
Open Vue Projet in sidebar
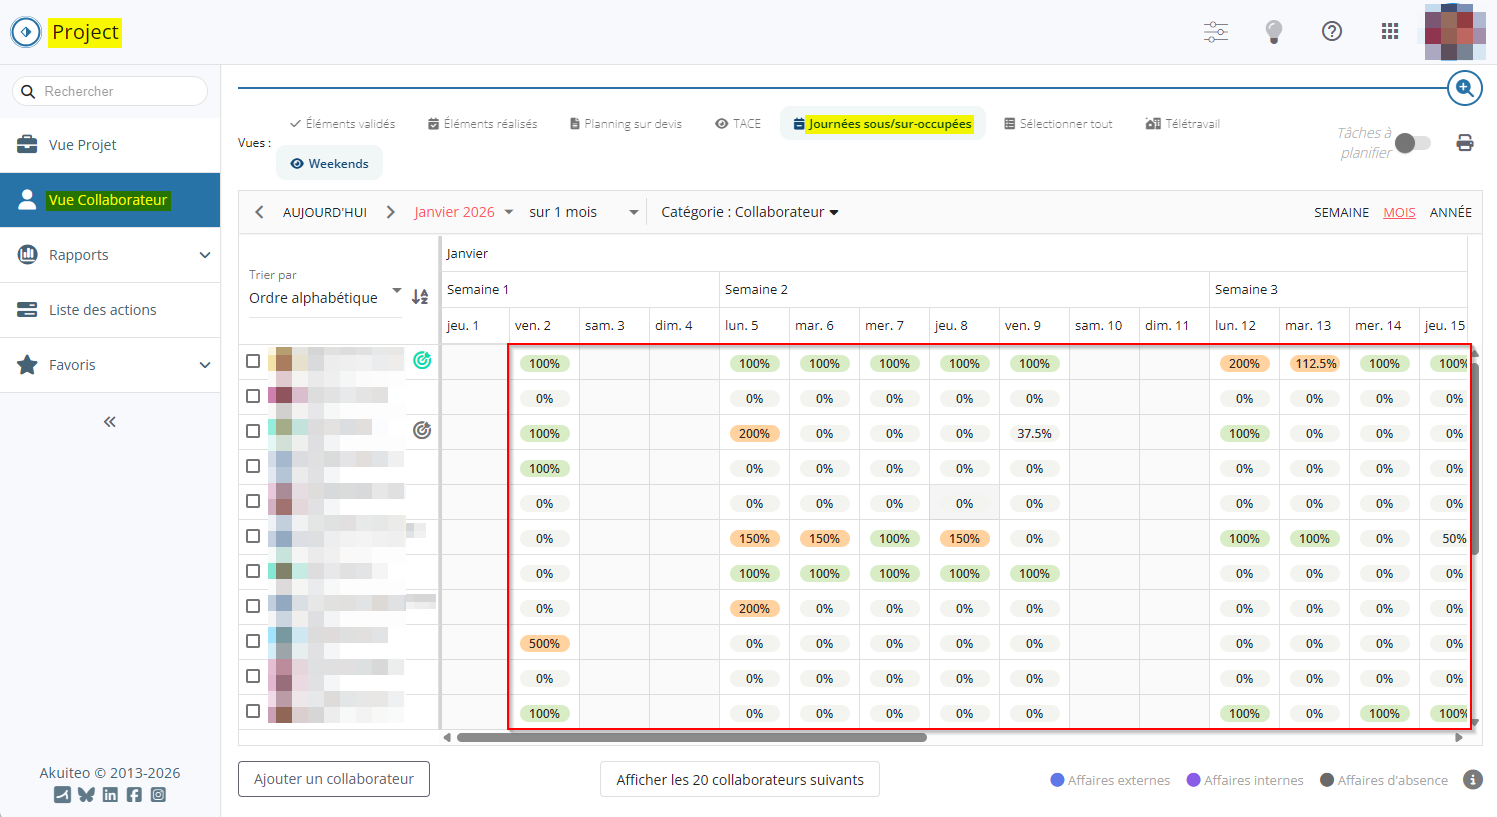(x=83, y=145)
